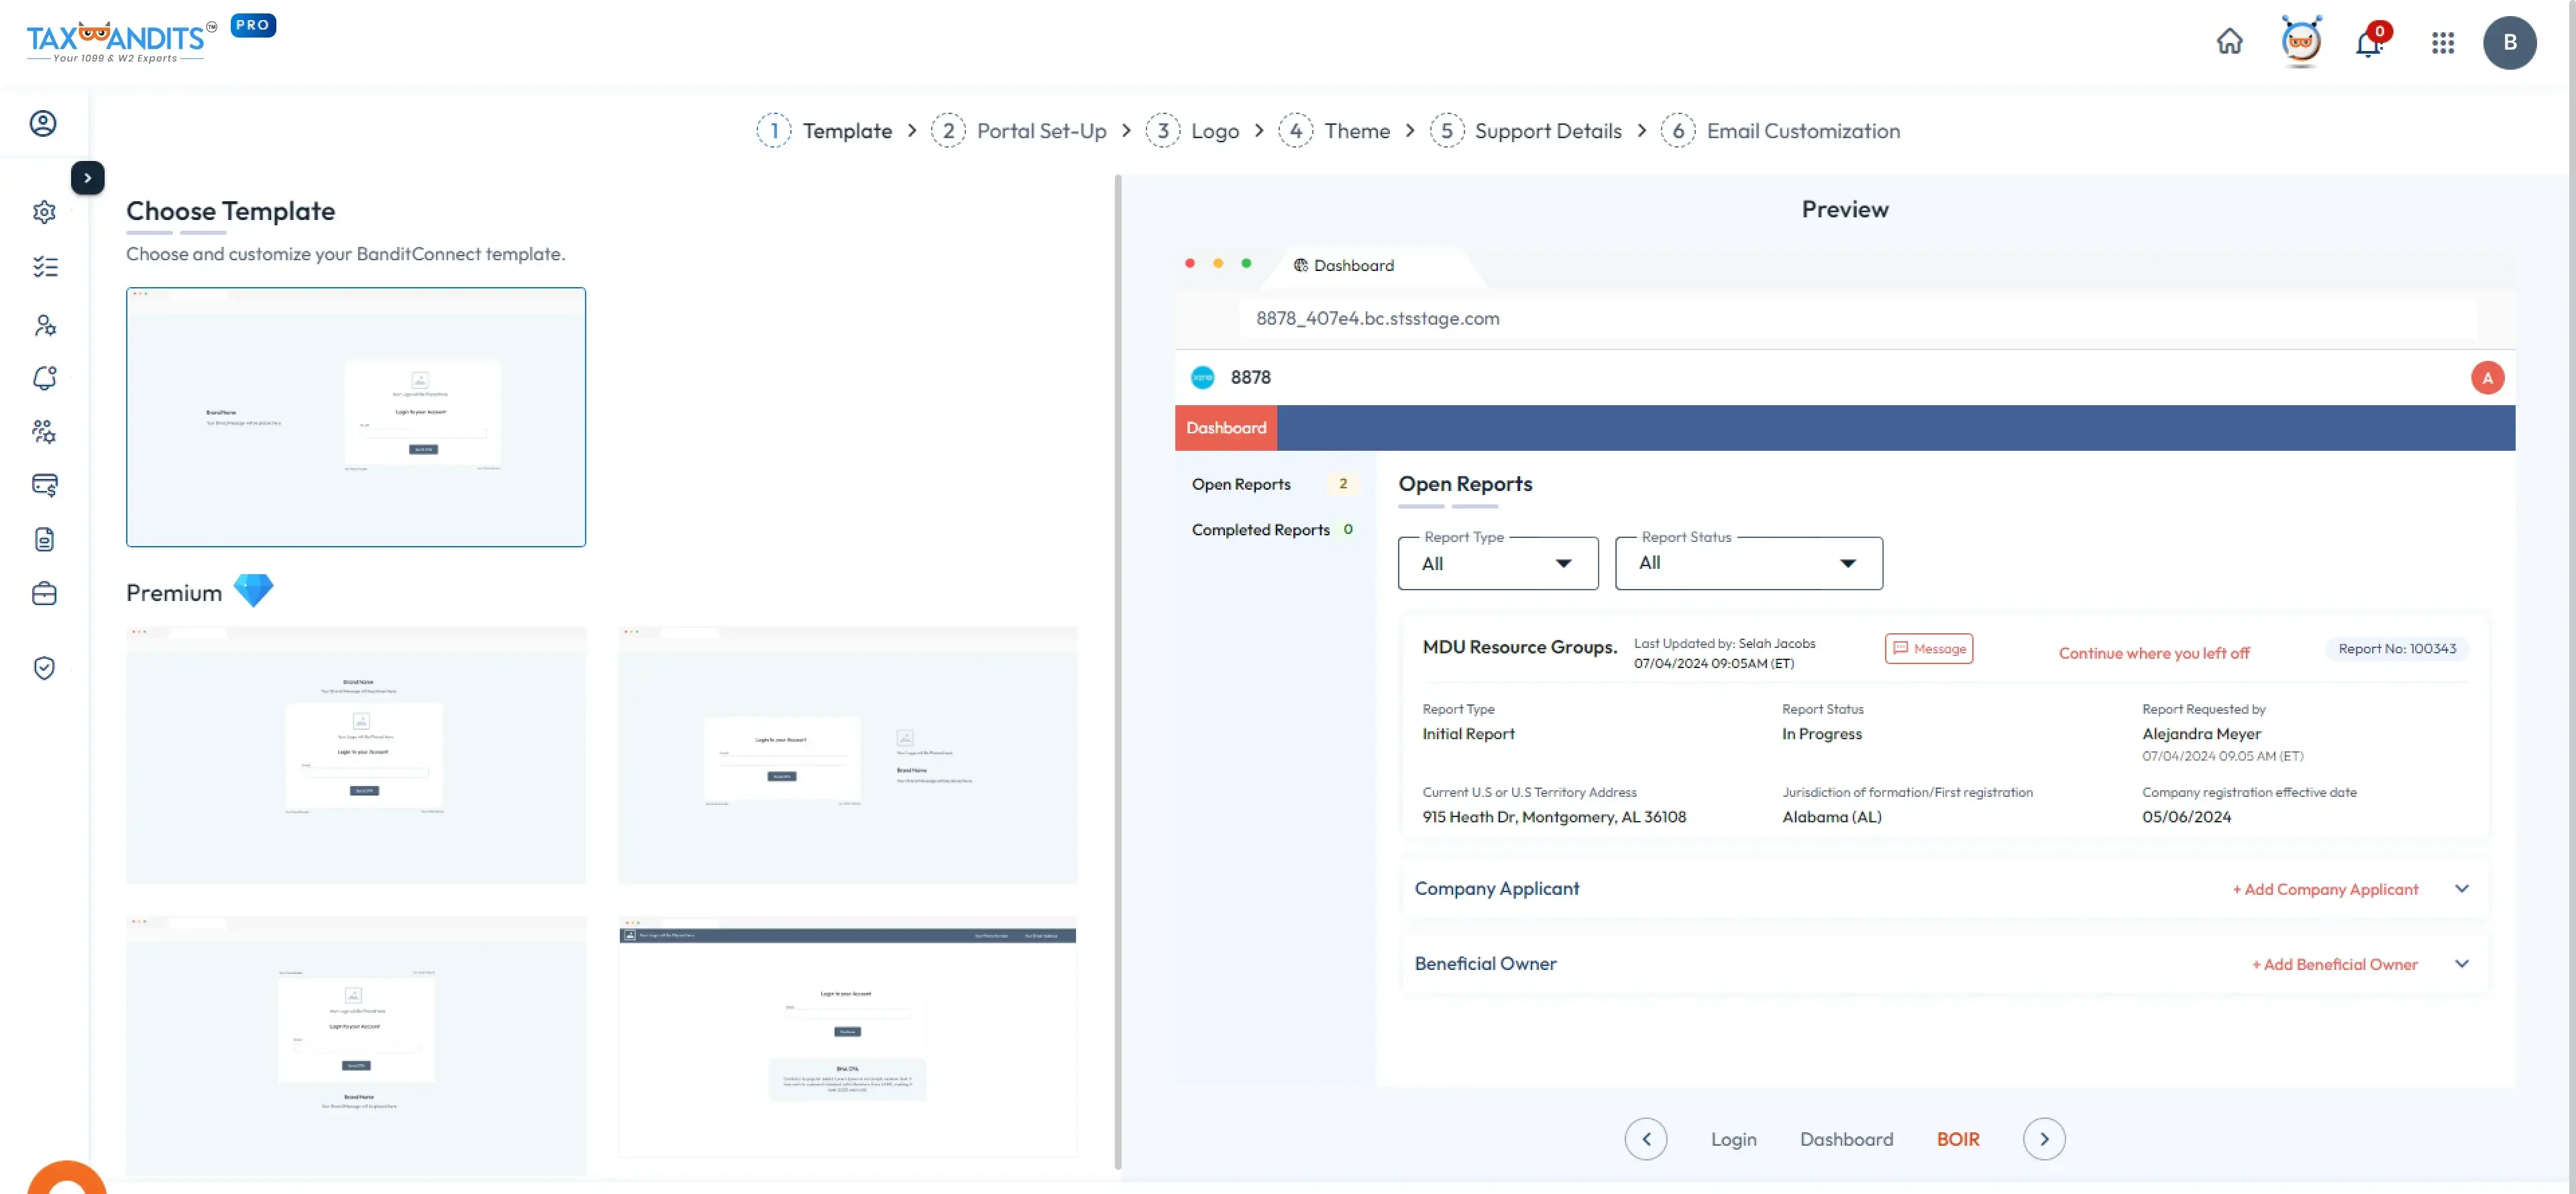Open the sidebar bell reminders icon
This screenshot has height=1194, width=2576.
44,378
